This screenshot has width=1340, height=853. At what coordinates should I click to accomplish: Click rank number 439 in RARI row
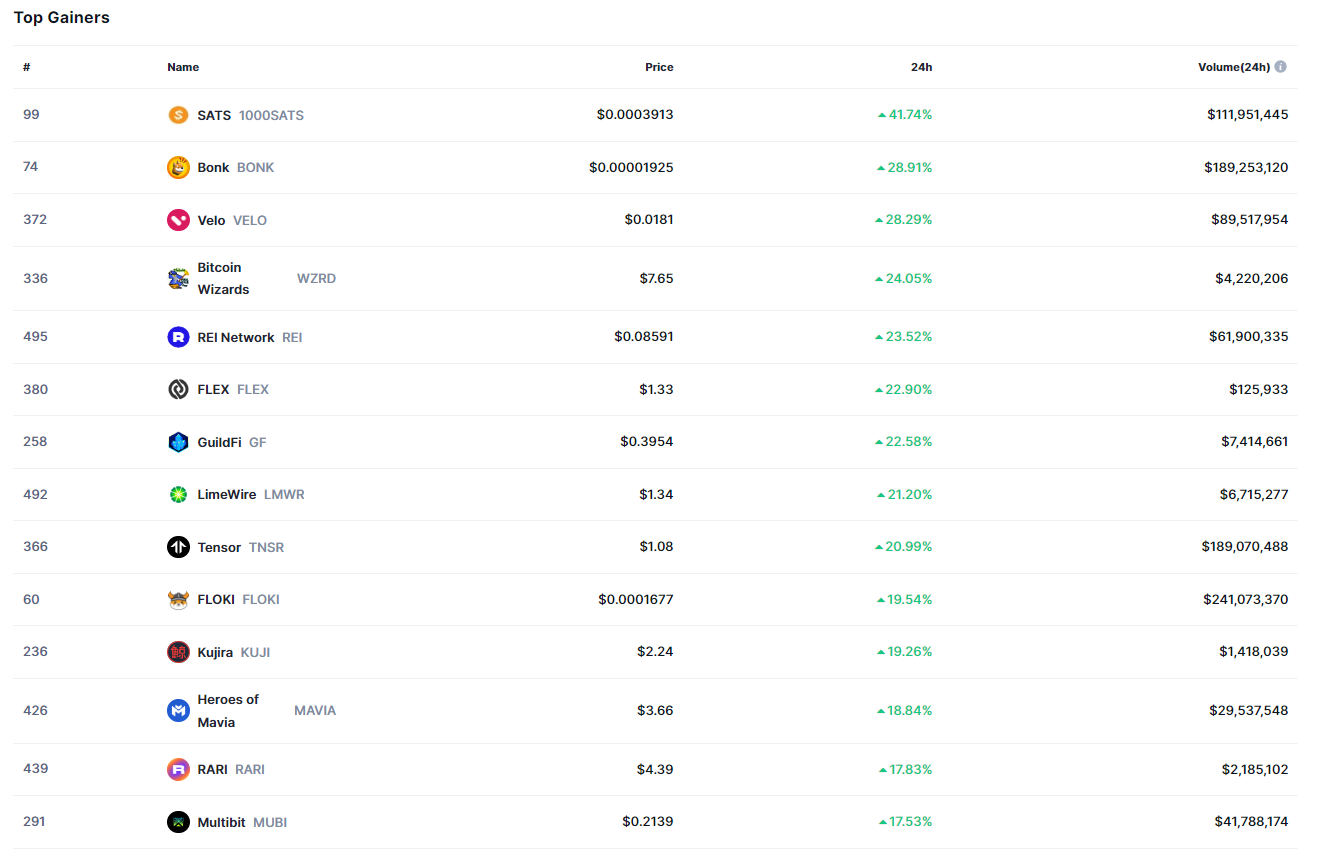pos(35,768)
